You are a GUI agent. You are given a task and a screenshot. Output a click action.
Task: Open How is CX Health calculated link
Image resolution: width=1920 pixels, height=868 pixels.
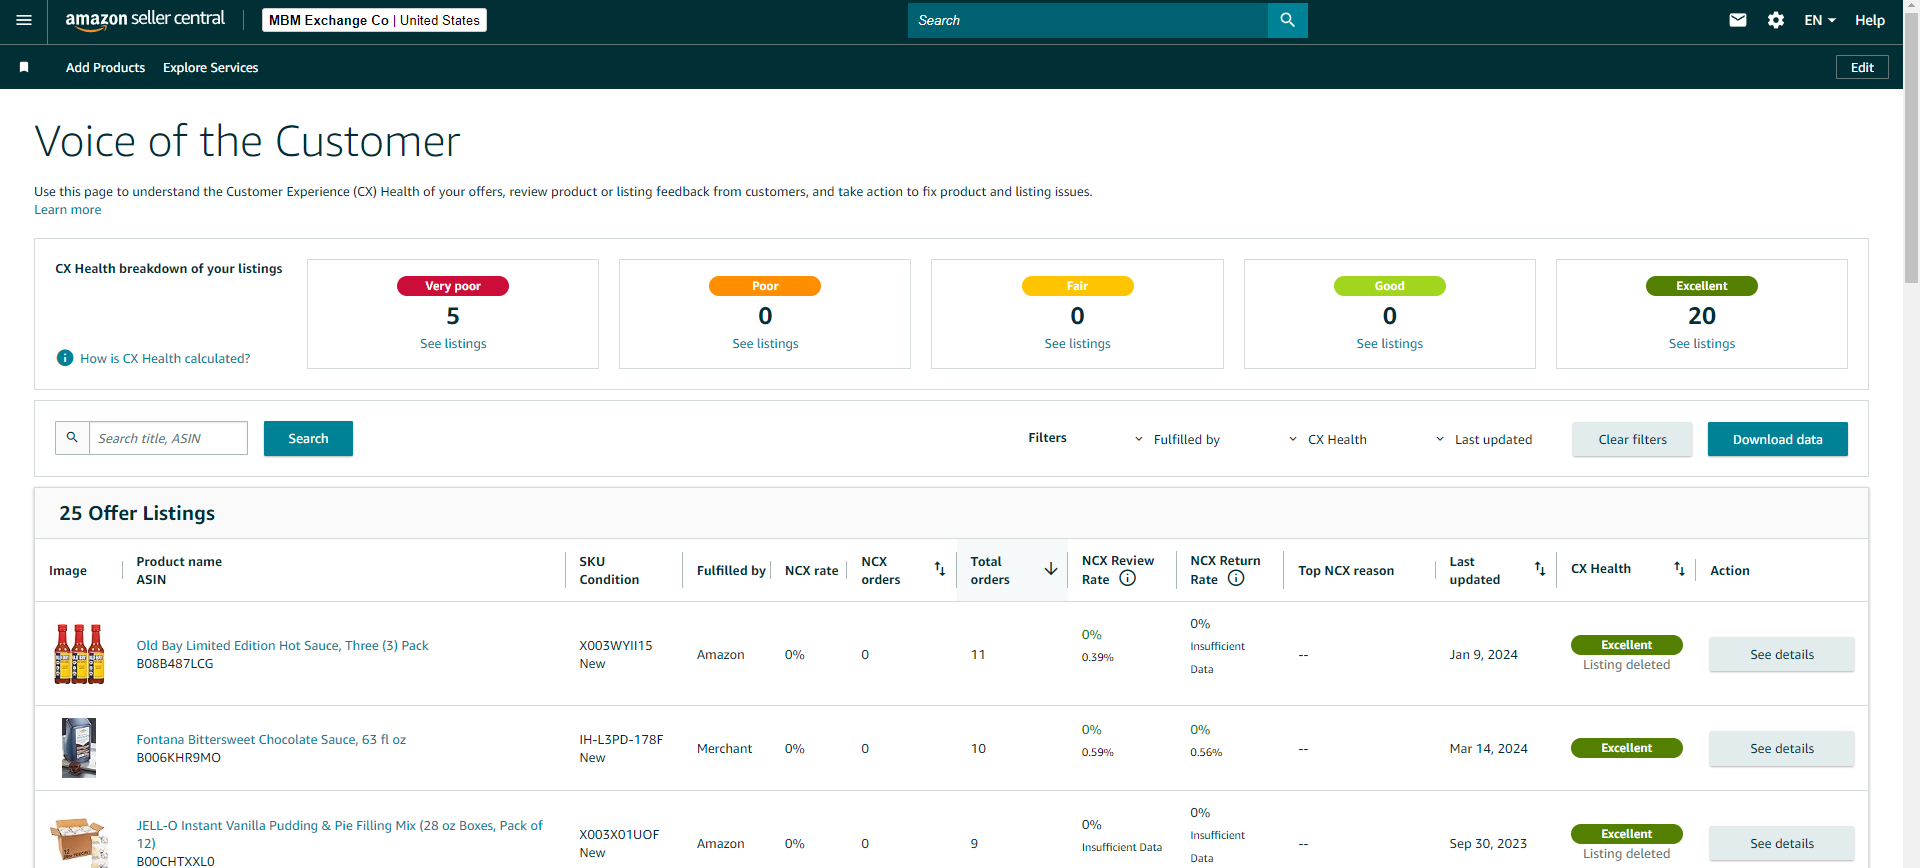[x=165, y=358]
